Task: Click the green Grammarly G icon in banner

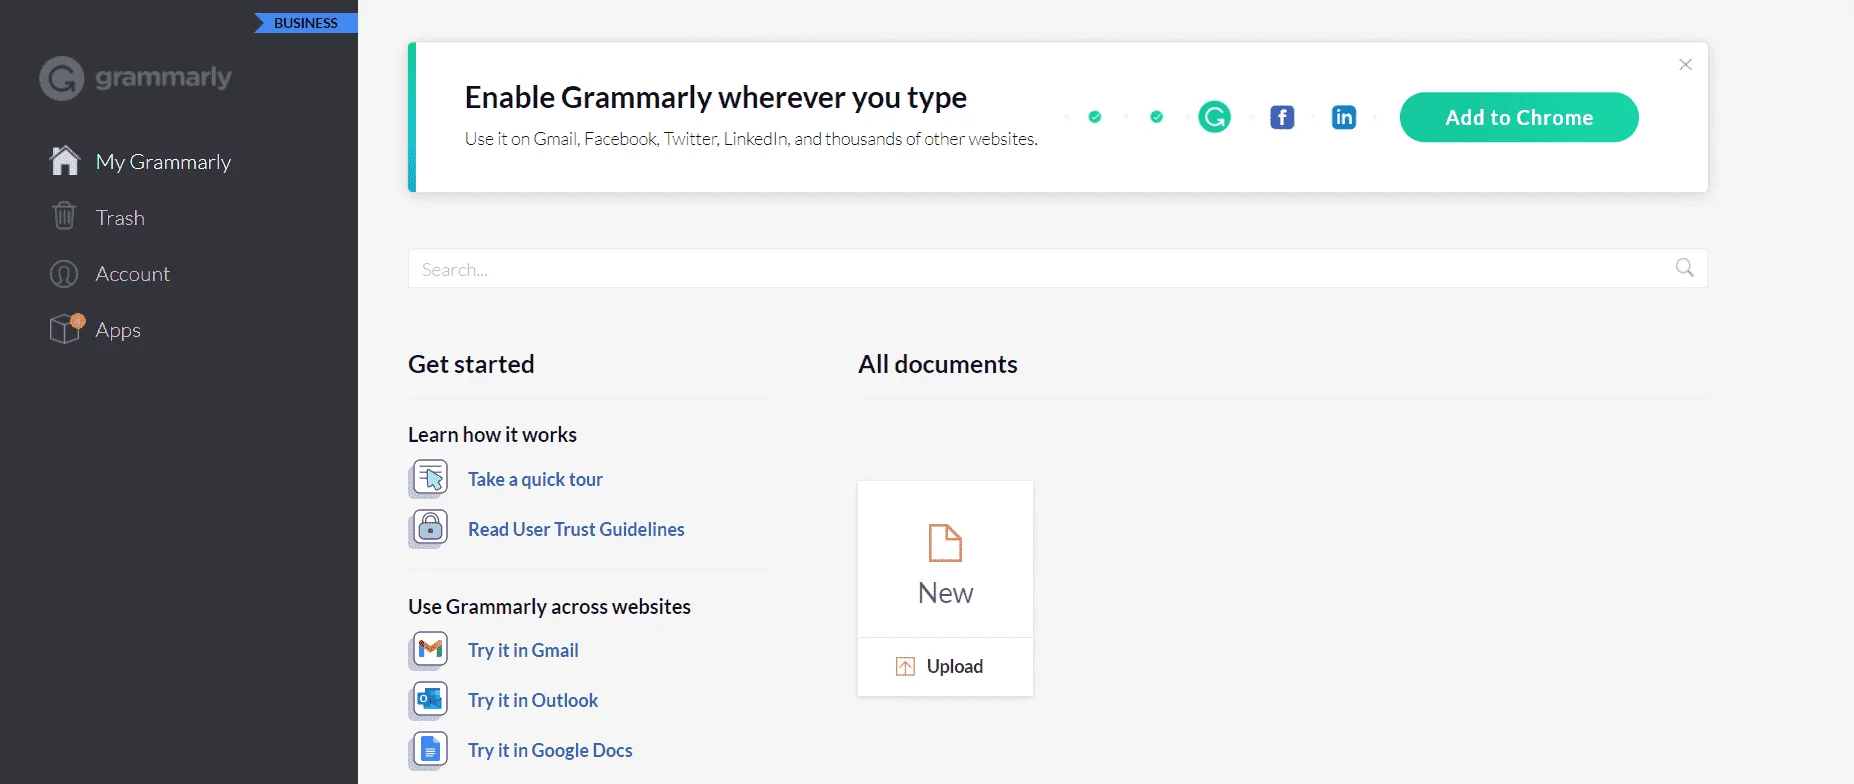Action: click(1214, 117)
